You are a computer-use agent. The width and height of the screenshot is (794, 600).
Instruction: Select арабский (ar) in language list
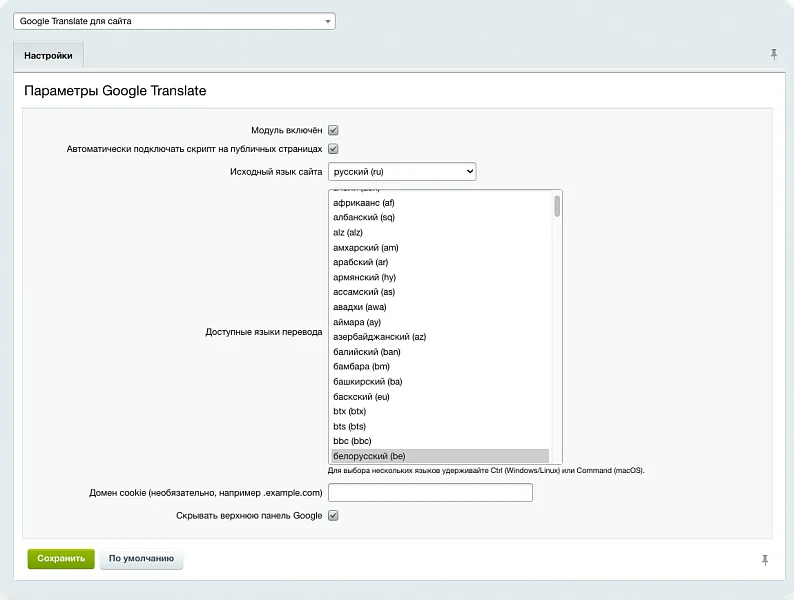click(x=440, y=262)
